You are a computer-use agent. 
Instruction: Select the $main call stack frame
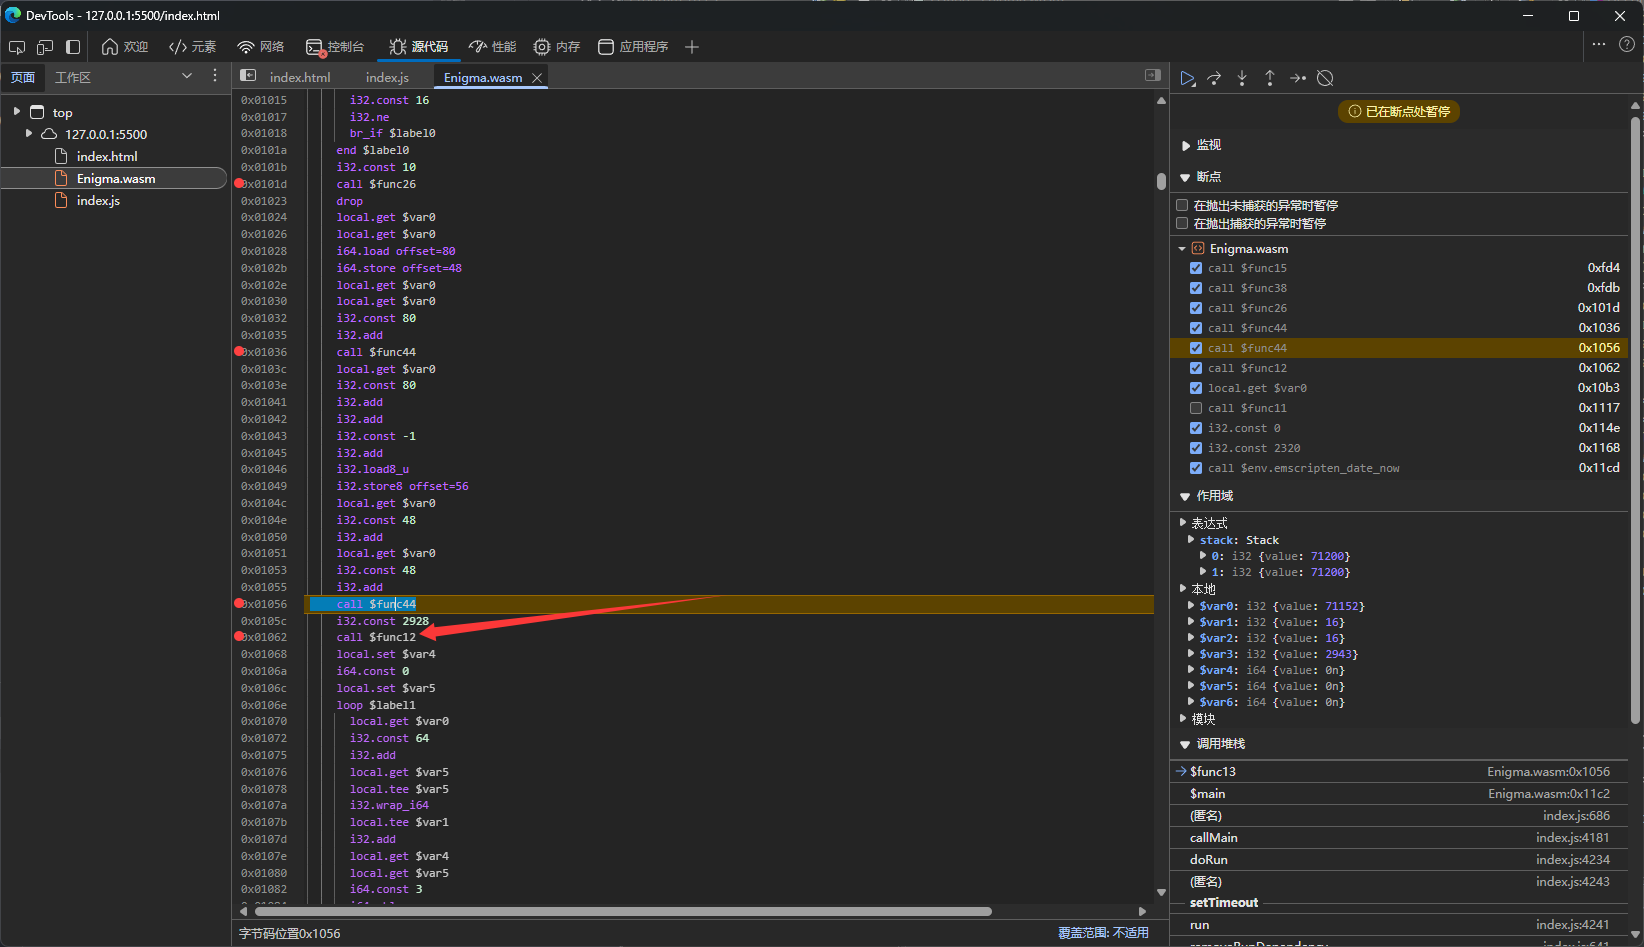(x=1399, y=794)
